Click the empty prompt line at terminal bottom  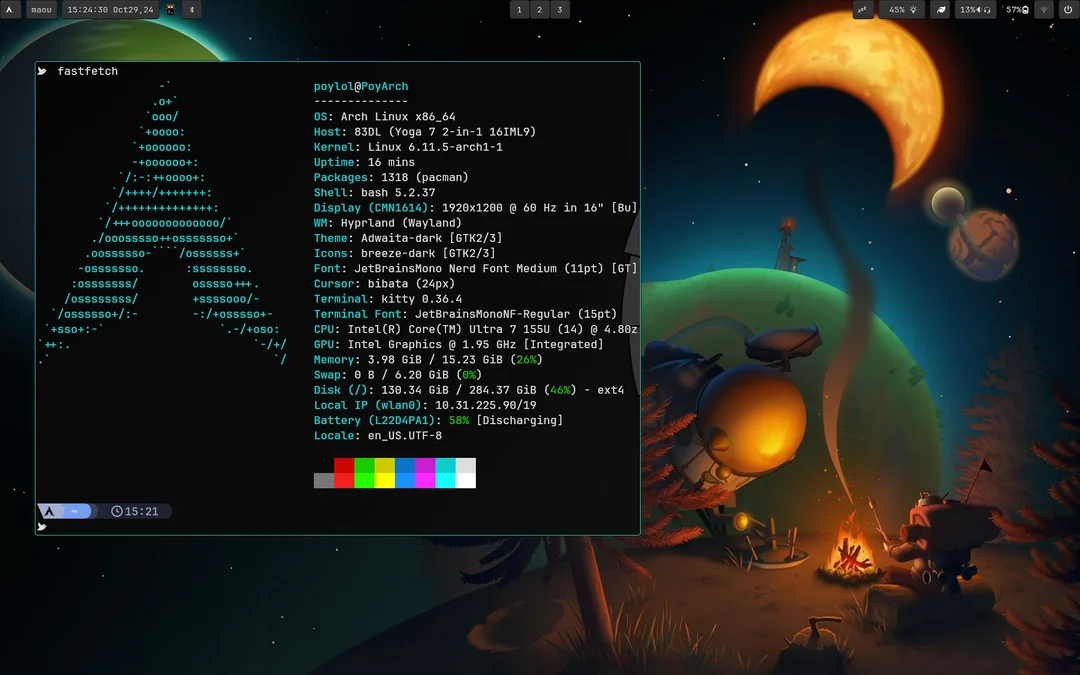(338, 527)
